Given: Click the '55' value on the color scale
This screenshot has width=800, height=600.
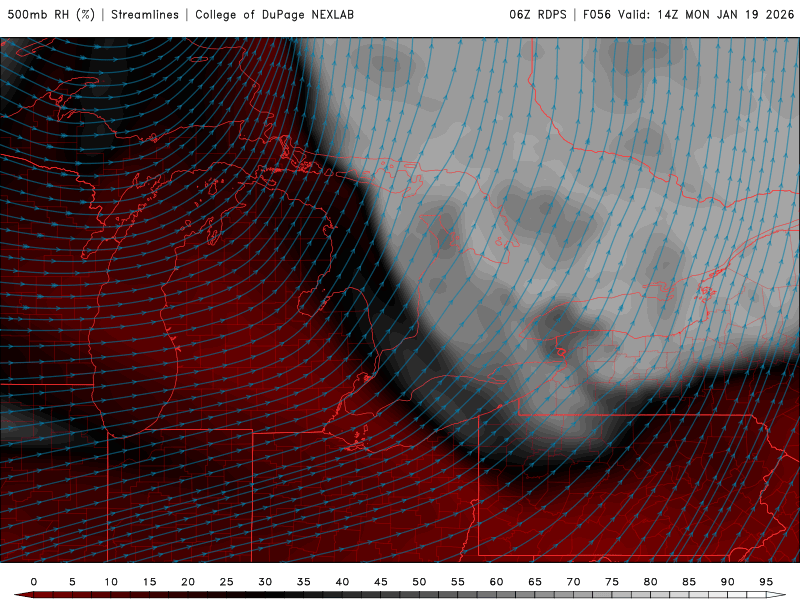Looking at the screenshot, I should pos(458,582).
